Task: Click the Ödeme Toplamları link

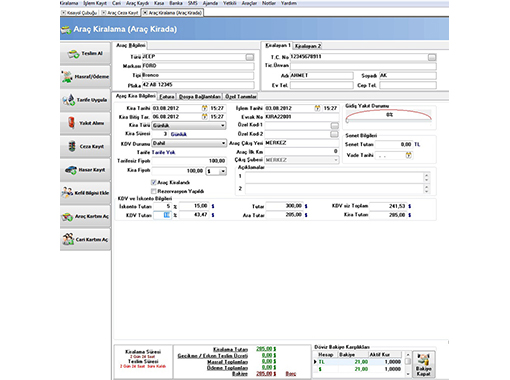Action: point(227,368)
